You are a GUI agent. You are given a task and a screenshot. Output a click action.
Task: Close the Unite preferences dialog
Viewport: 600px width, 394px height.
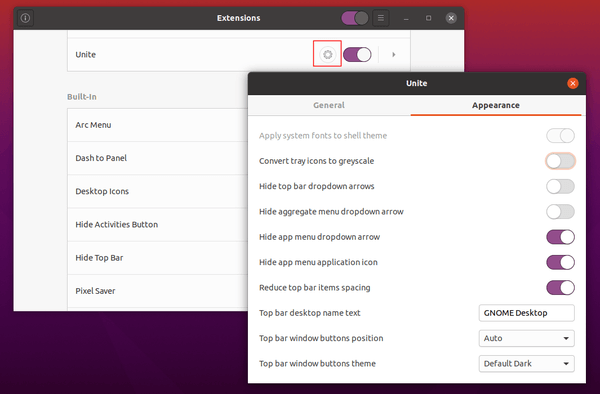coord(572,83)
